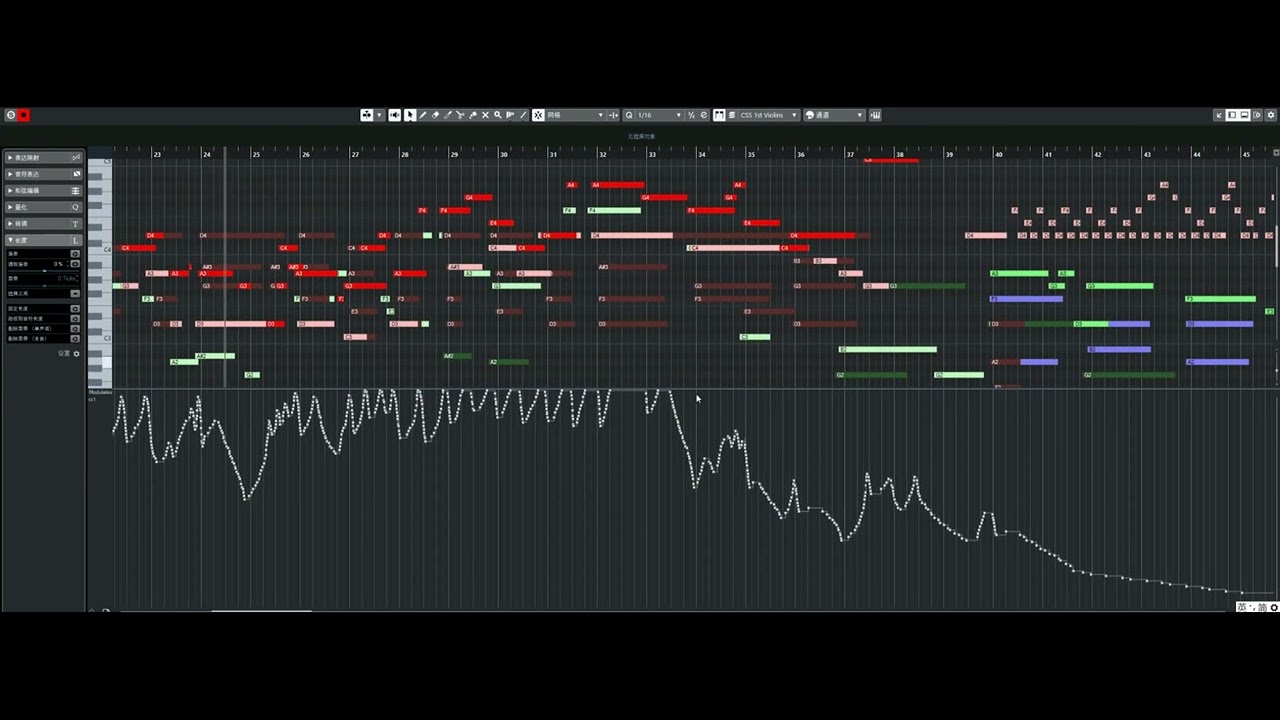Select the Glue tool
The width and height of the screenshot is (1280, 720).
[x=473, y=115]
